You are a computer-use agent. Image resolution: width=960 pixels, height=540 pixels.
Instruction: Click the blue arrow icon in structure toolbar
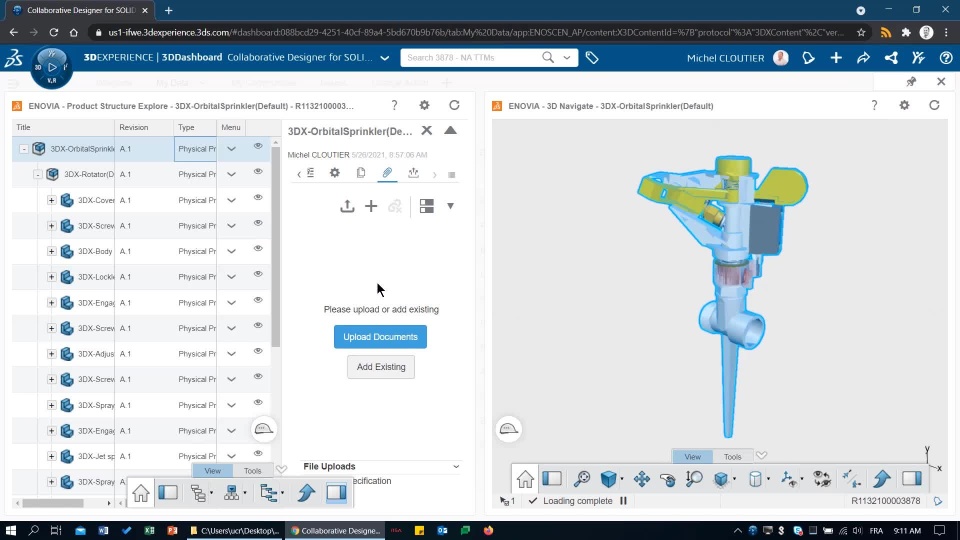pyautogui.click(x=306, y=493)
